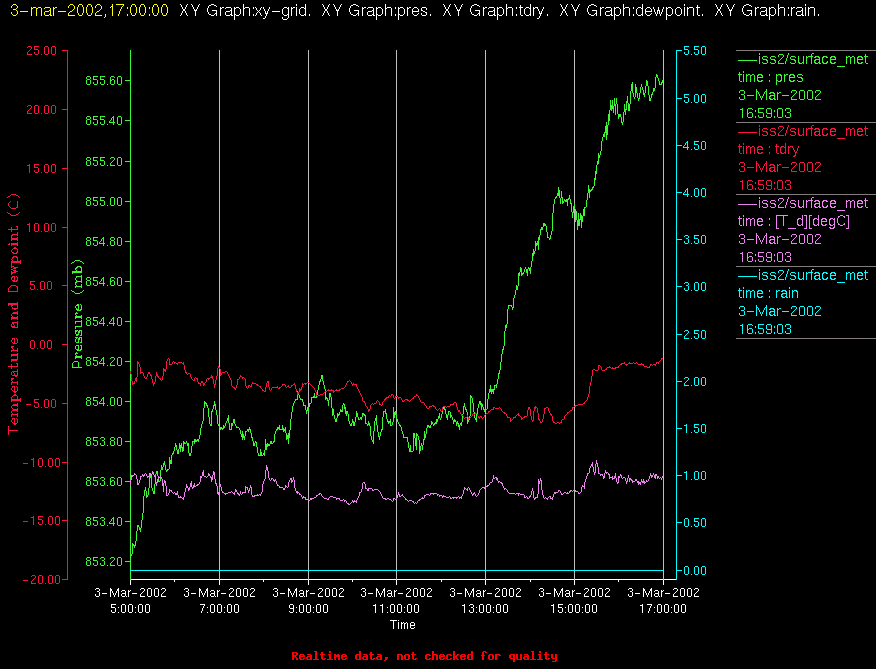
Task: Click the violet dewpoint legend line sample
Action: click(x=747, y=203)
